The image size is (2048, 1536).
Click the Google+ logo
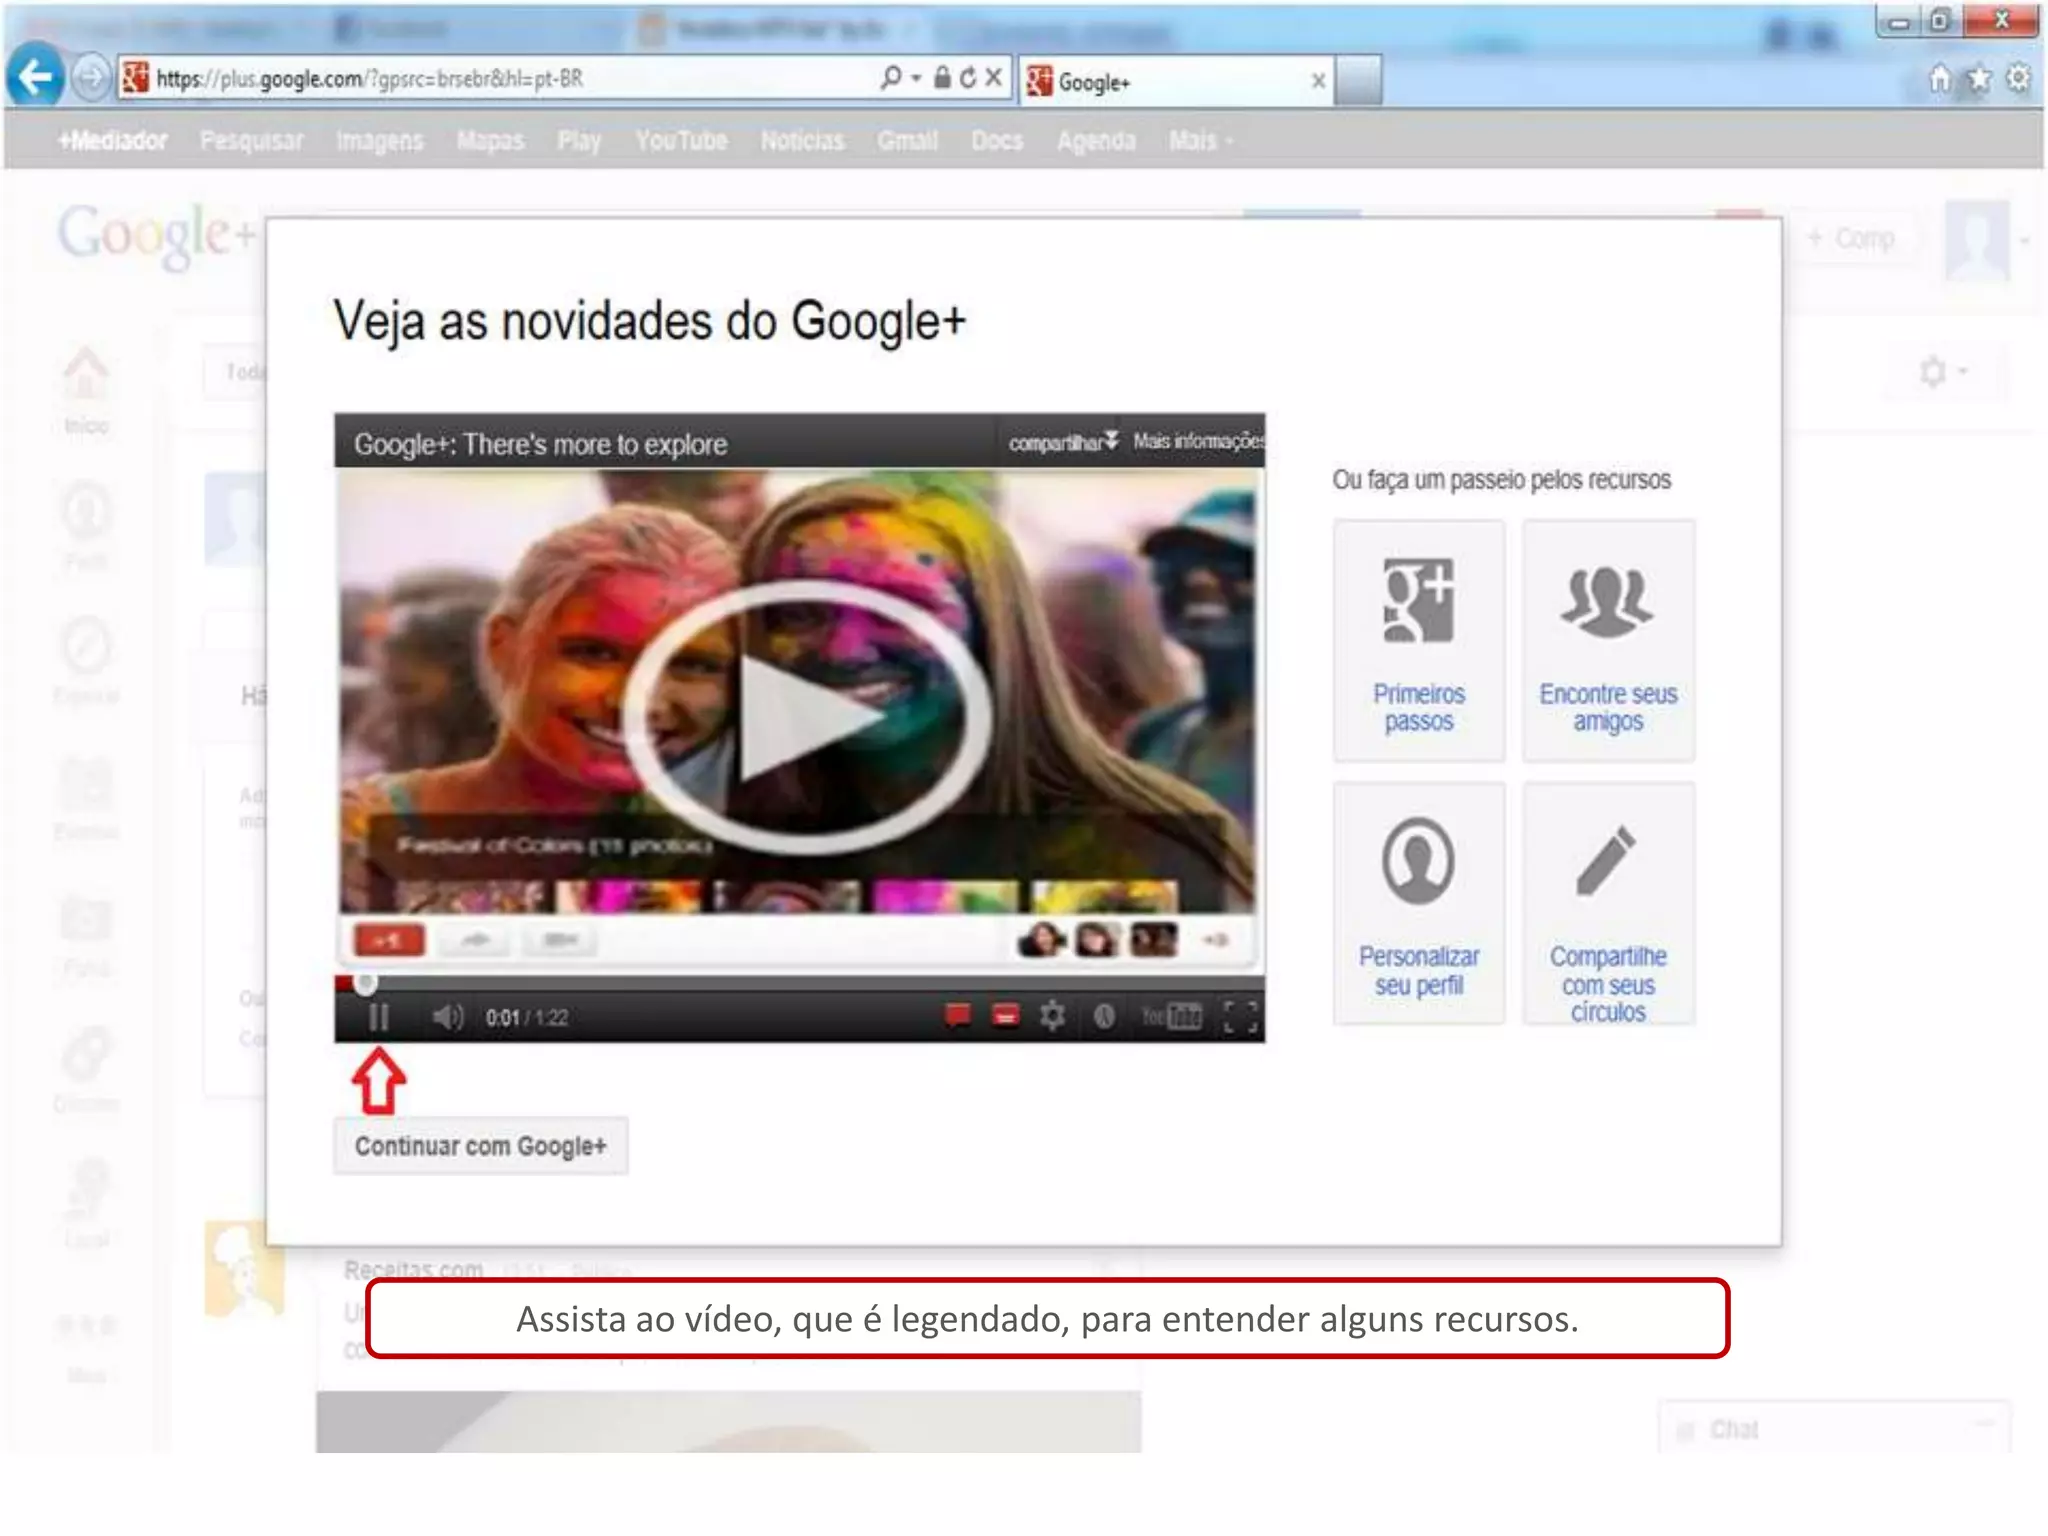pyautogui.click(x=156, y=235)
